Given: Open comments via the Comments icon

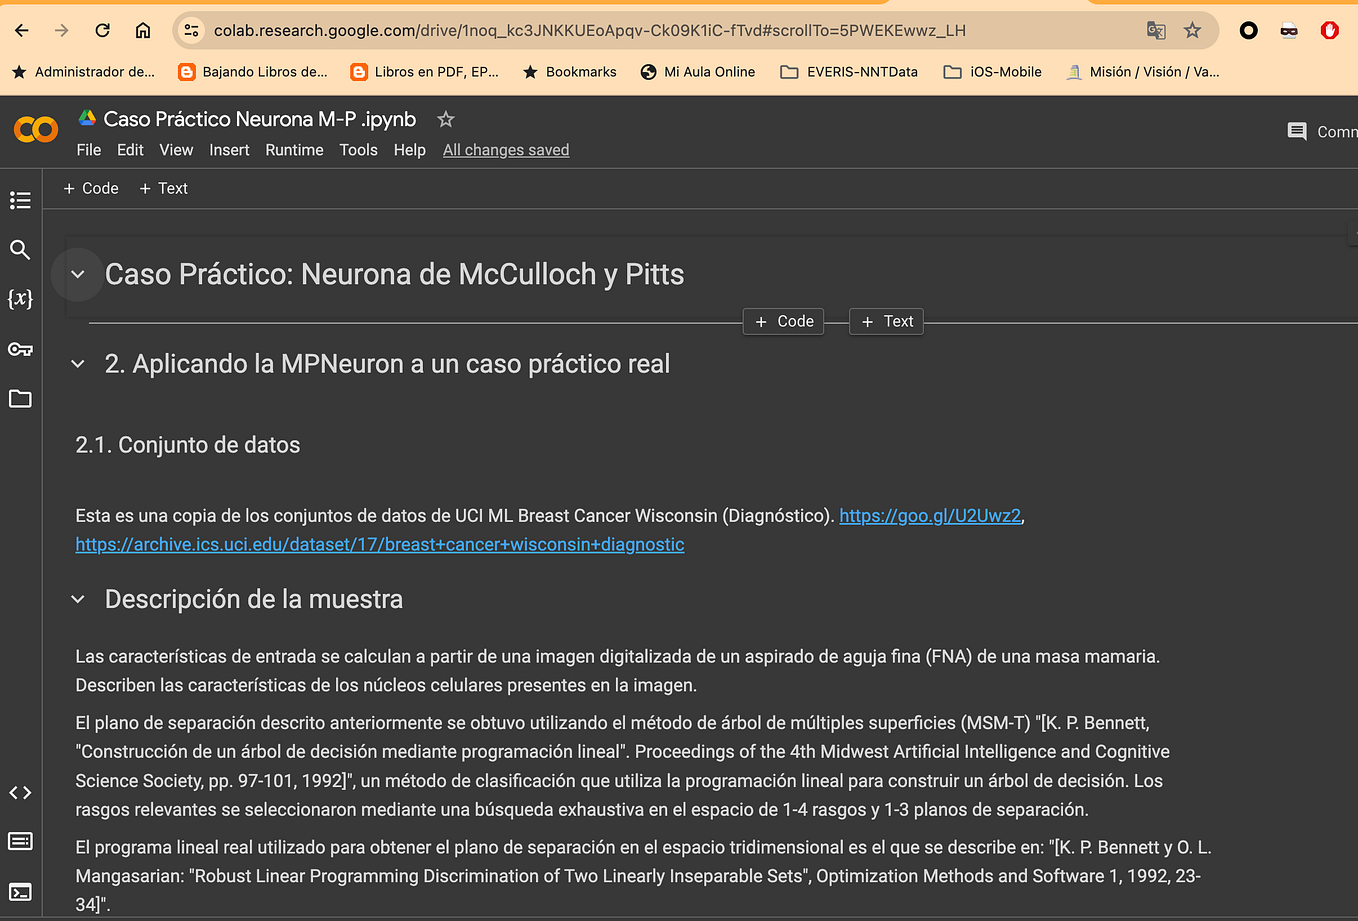Looking at the screenshot, I should tap(1296, 131).
